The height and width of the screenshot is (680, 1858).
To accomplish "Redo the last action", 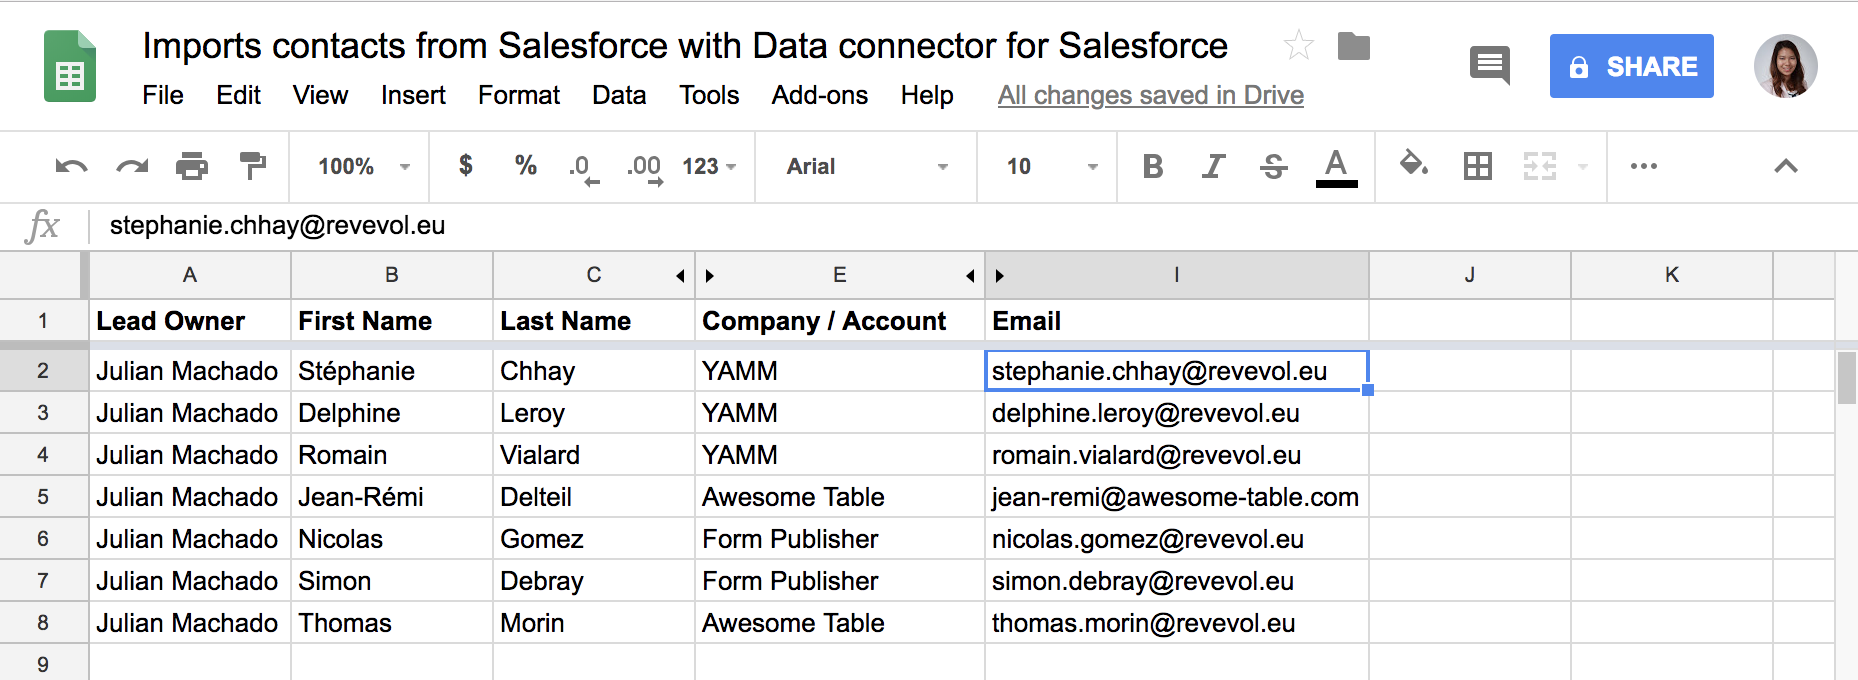I will pos(132,166).
